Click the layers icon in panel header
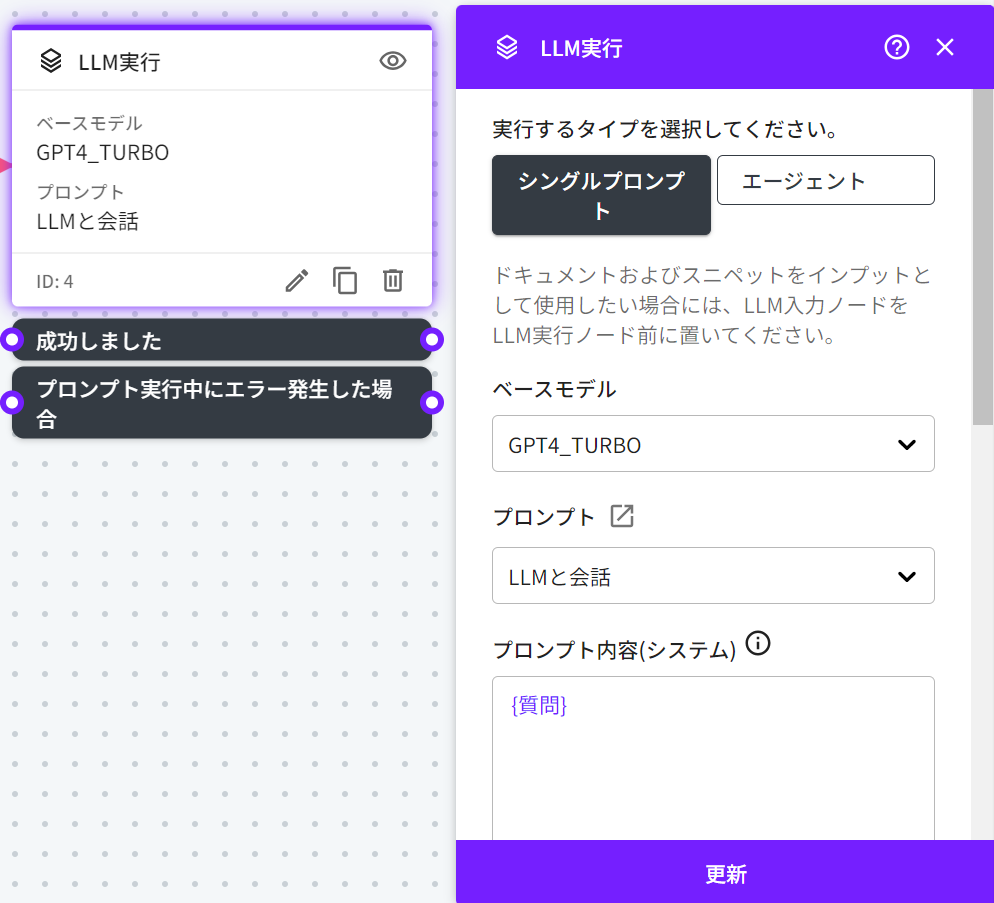Viewport: 994px width, 903px height. tap(507, 47)
